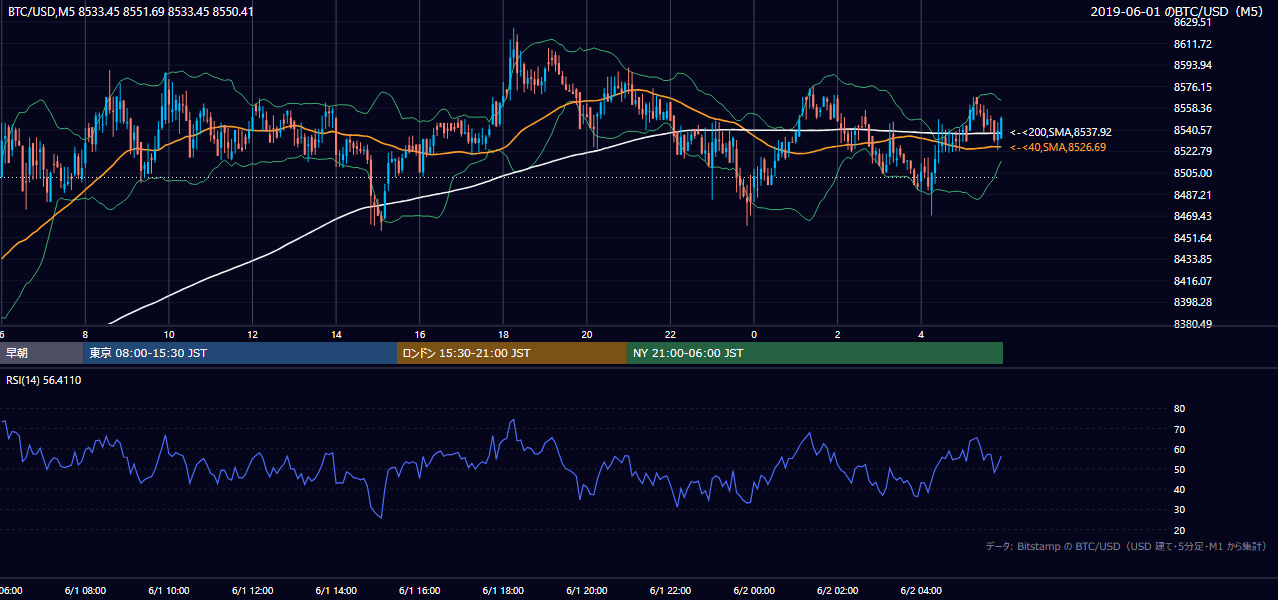Click price axis value 8469.43
1278x600 pixels.
coord(1193,216)
